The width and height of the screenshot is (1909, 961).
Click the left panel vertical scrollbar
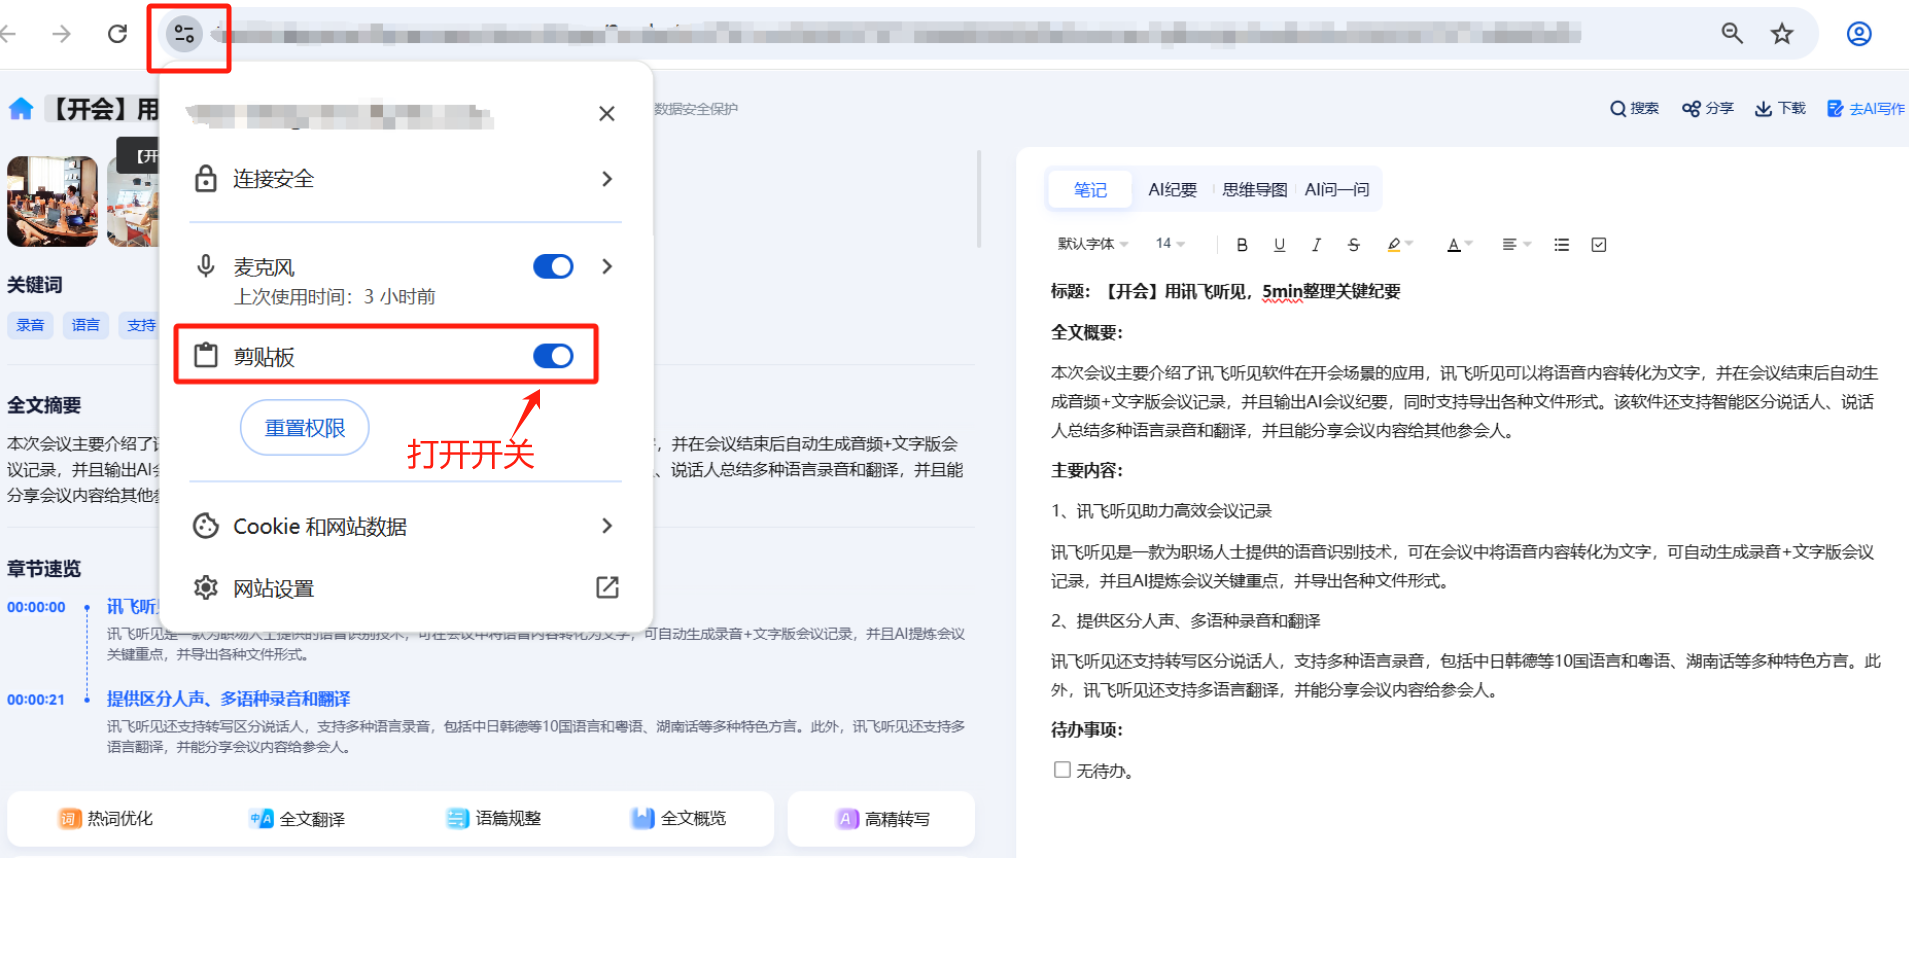pos(979,199)
